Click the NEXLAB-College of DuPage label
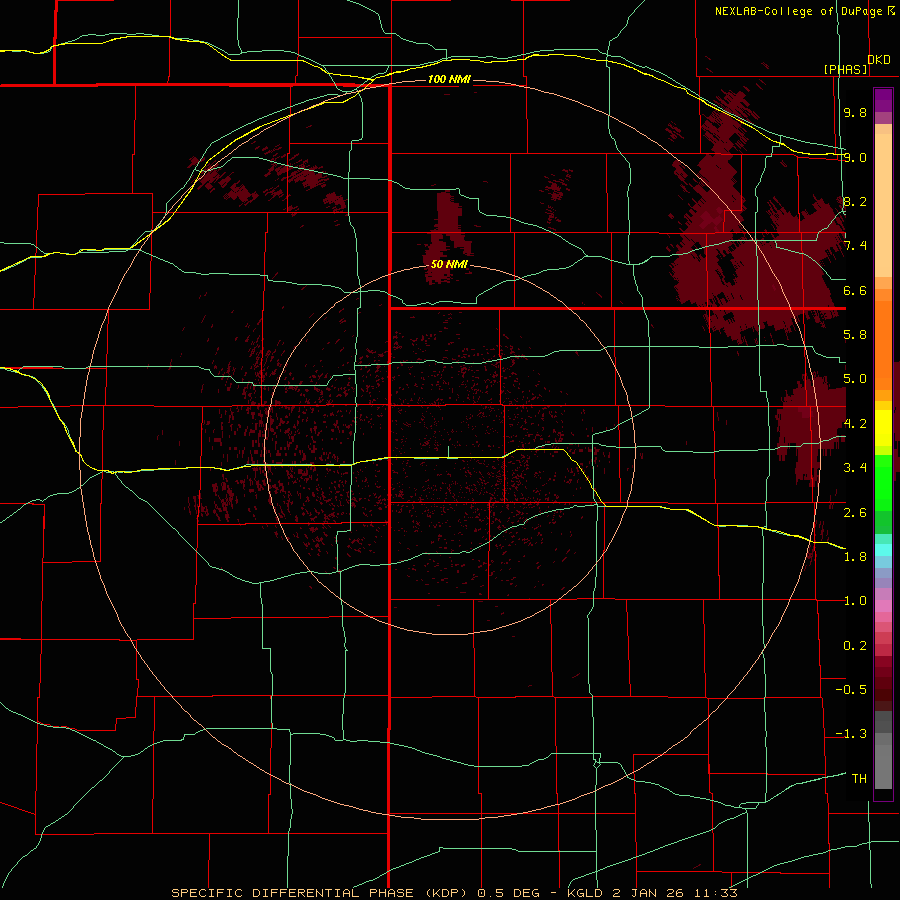The width and height of the screenshot is (900, 900). point(798,11)
